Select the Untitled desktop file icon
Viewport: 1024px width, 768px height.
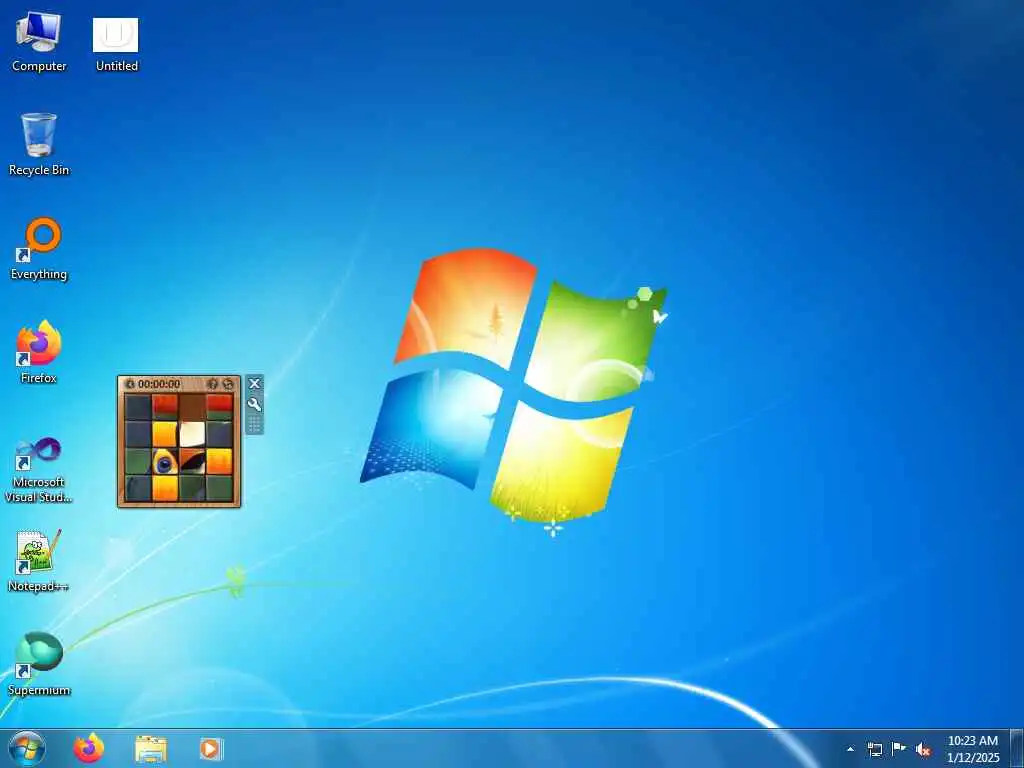[116, 43]
